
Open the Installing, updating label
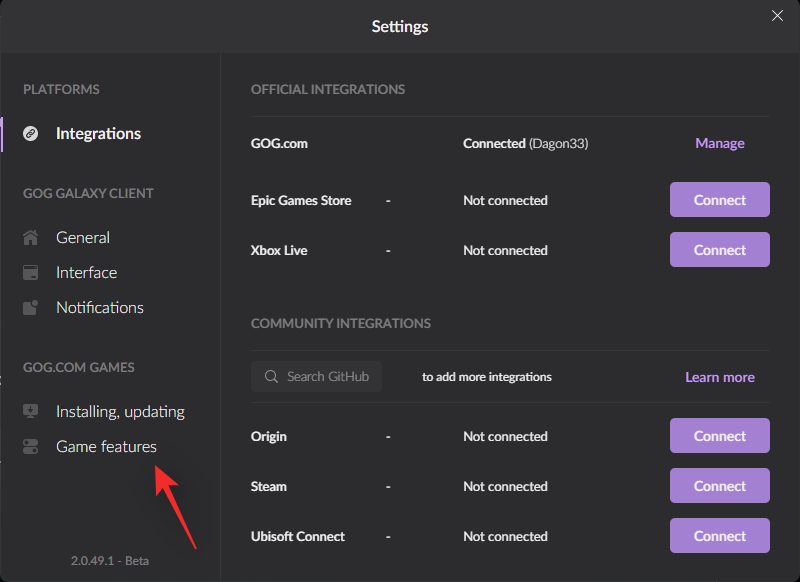(120, 412)
